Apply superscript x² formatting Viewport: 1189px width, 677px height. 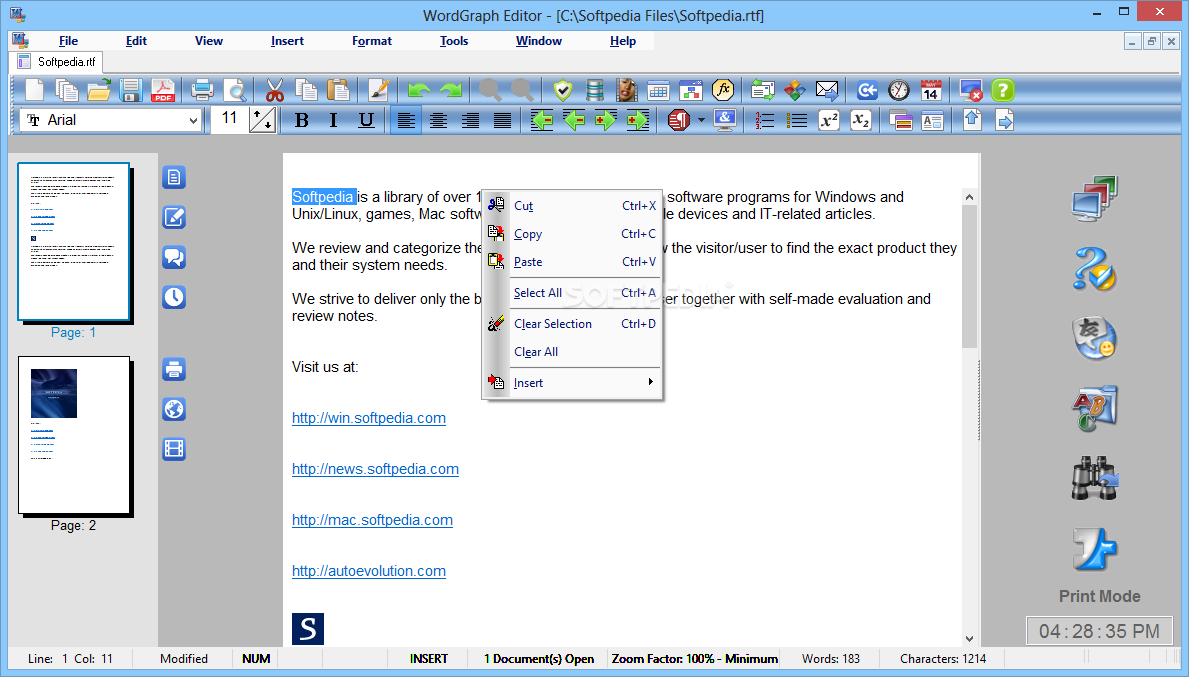[x=829, y=120]
